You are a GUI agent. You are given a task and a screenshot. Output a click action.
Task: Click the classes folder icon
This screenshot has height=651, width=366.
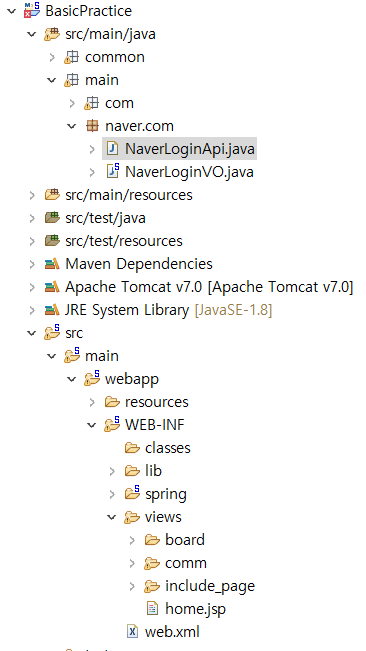[132, 448]
